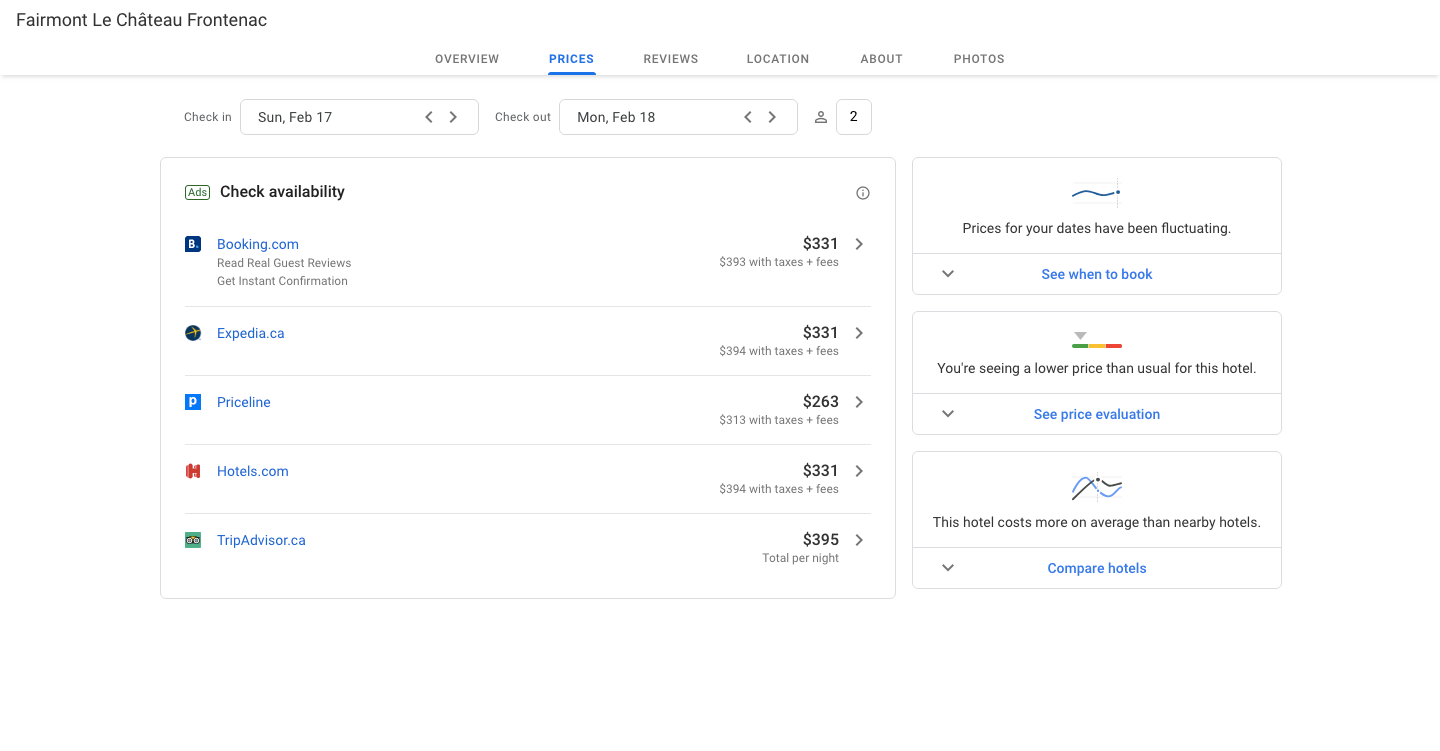The height and width of the screenshot is (751, 1440).
Task: Click the Expedia.ca logo icon
Action: [193, 333]
